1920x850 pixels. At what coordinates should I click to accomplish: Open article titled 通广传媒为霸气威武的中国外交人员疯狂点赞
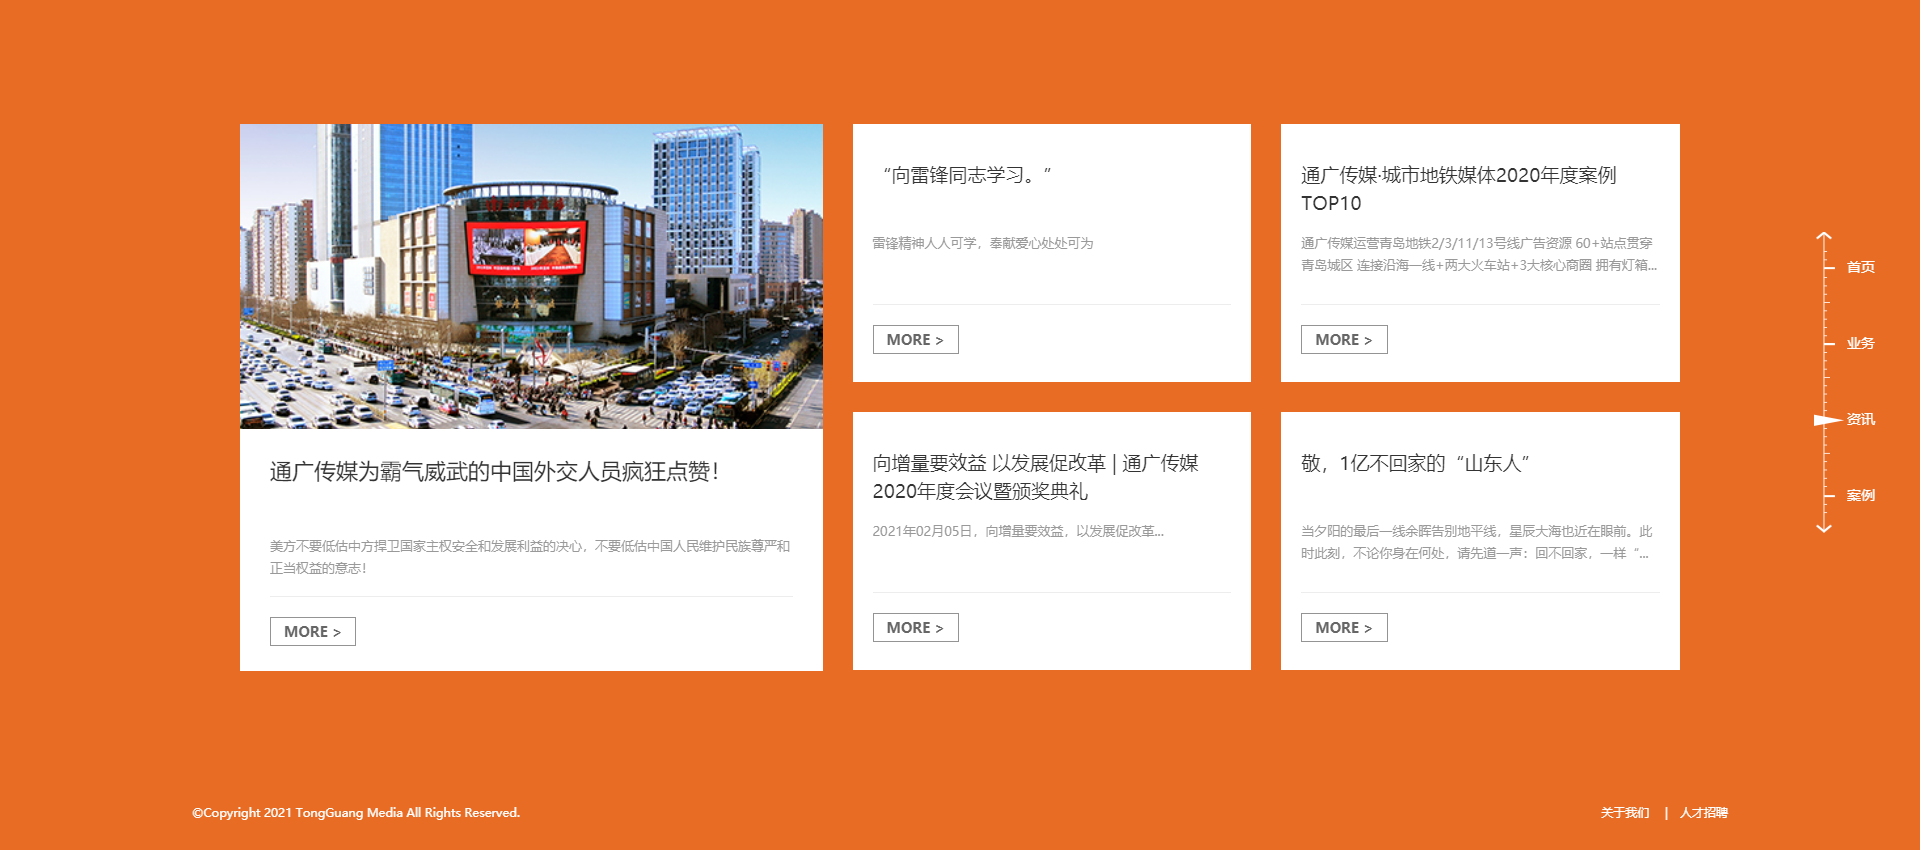pyautogui.click(x=494, y=472)
